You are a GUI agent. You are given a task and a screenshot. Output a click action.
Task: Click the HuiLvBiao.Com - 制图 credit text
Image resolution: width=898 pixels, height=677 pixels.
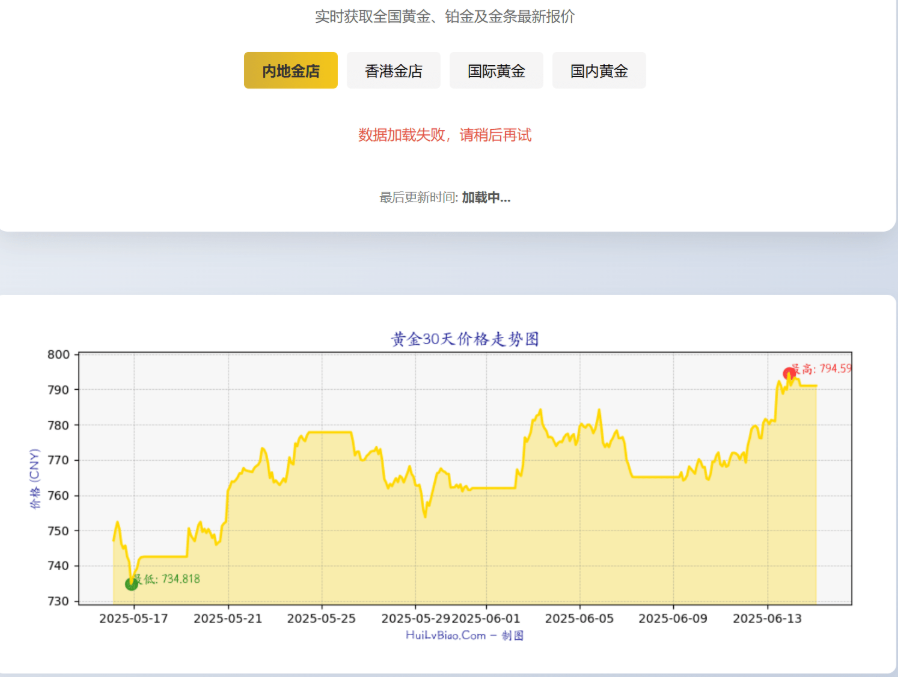pyautogui.click(x=464, y=635)
